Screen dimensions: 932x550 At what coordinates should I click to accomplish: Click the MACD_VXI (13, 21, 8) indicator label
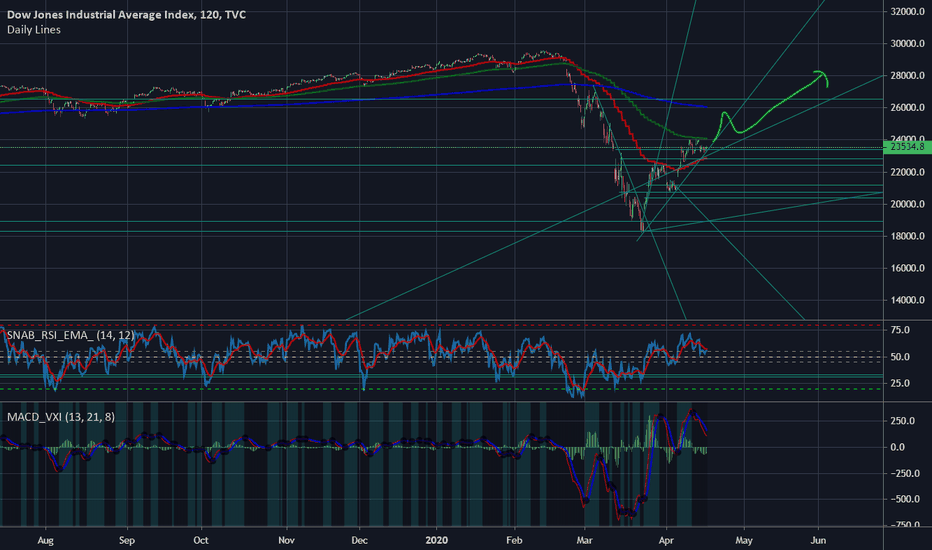point(61,417)
